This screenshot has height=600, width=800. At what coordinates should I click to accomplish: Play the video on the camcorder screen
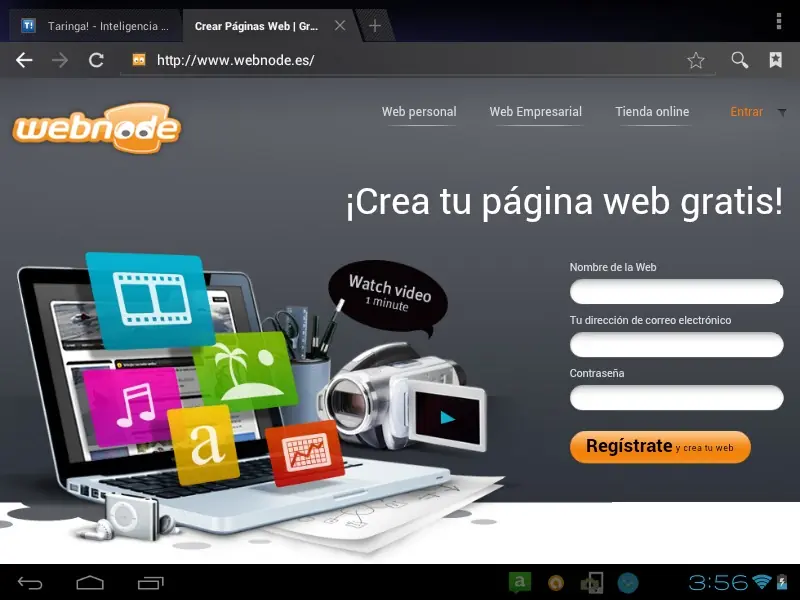447,418
